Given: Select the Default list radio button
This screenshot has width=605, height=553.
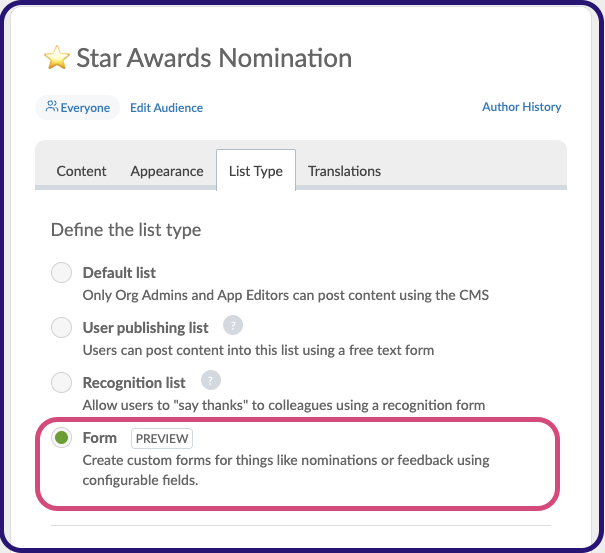Looking at the screenshot, I should click(x=62, y=272).
